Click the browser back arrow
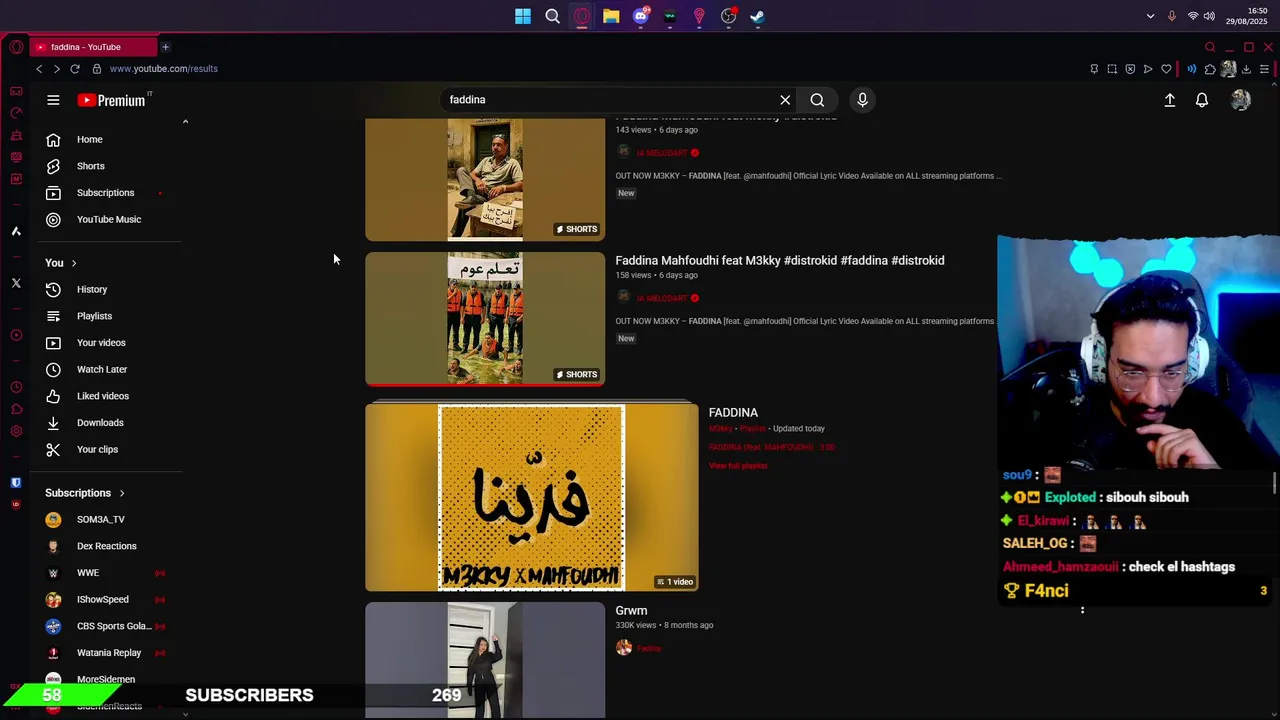 tap(39, 69)
